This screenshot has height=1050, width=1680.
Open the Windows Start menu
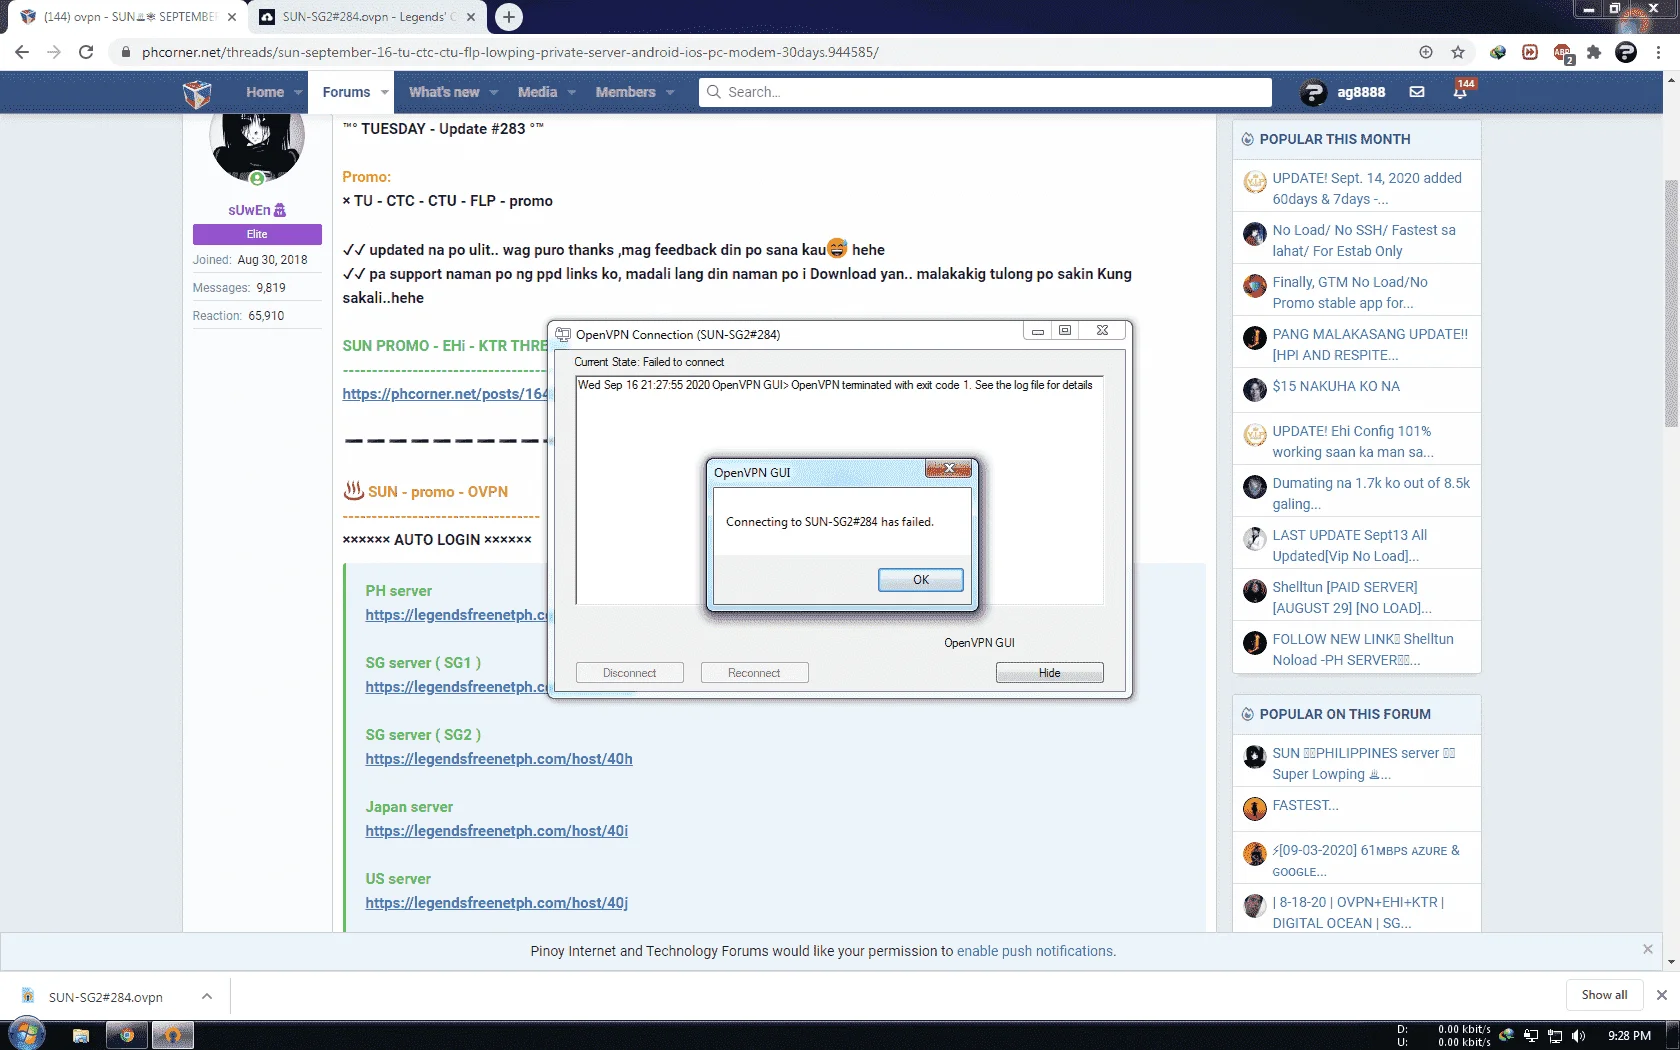click(27, 1034)
